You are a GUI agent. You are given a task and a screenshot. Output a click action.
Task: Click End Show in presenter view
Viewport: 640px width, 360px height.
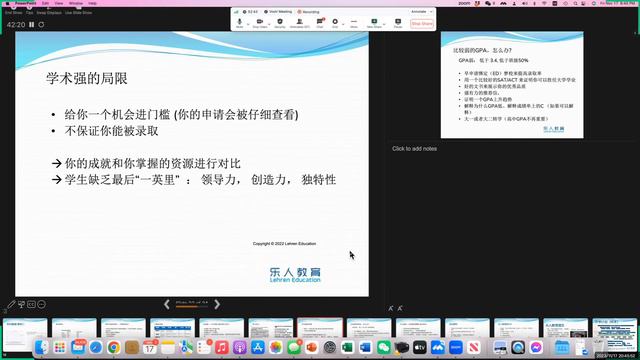click(13, 10)
